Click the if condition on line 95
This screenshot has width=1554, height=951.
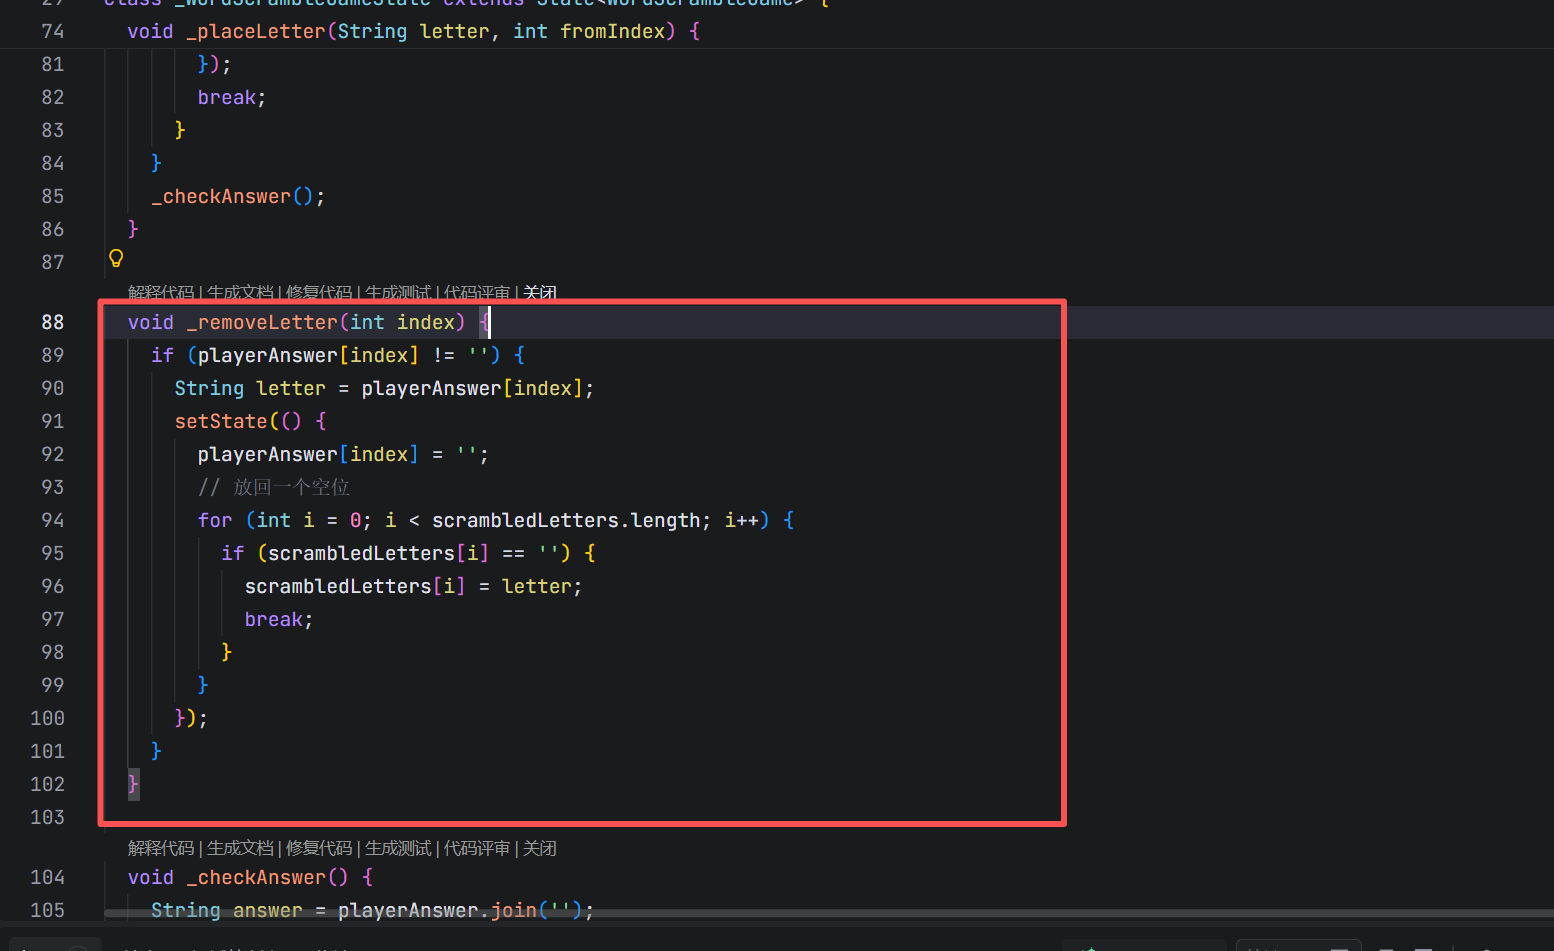coord(414,553)
